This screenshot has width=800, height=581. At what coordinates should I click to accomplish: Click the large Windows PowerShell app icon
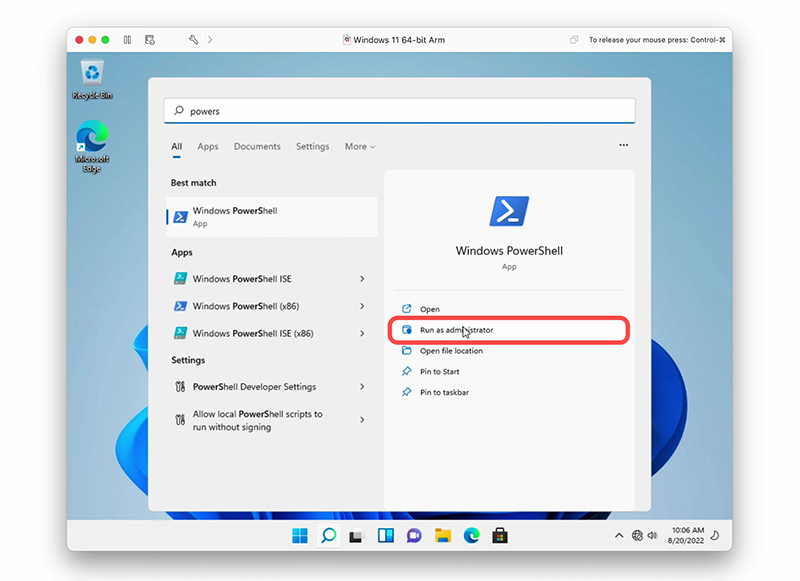pyautogui.click(x=509, y=211)
